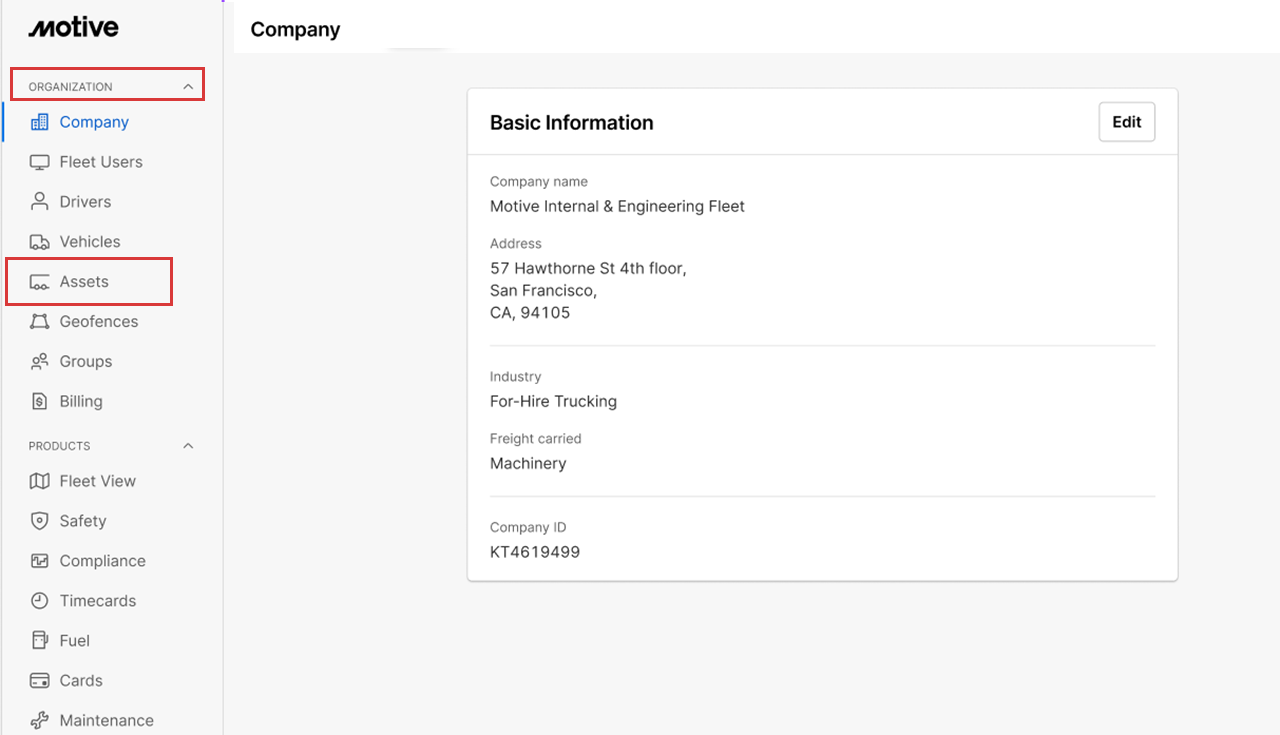Image resolution: width=1280 pixels, height=735 pixels.
Task: Collapse the Organization section chevron
Action: 188,87
